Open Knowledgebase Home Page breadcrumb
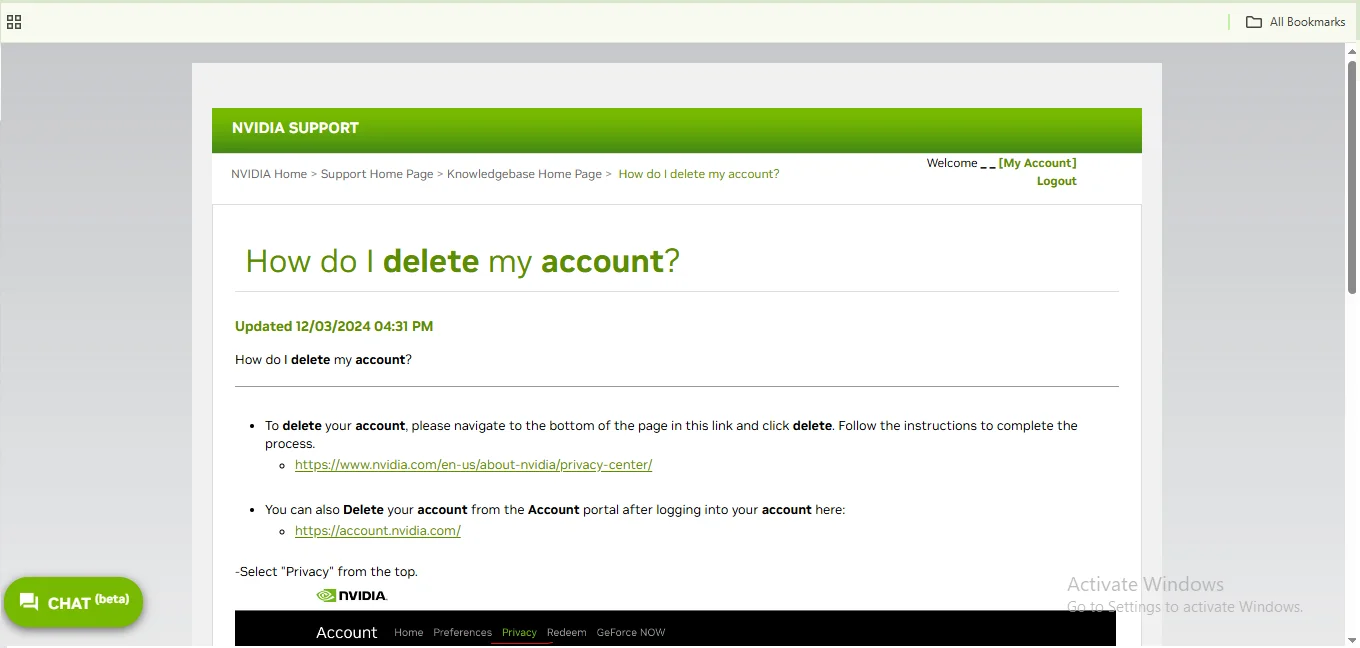The image size is (1360, 648). point(524,174)
